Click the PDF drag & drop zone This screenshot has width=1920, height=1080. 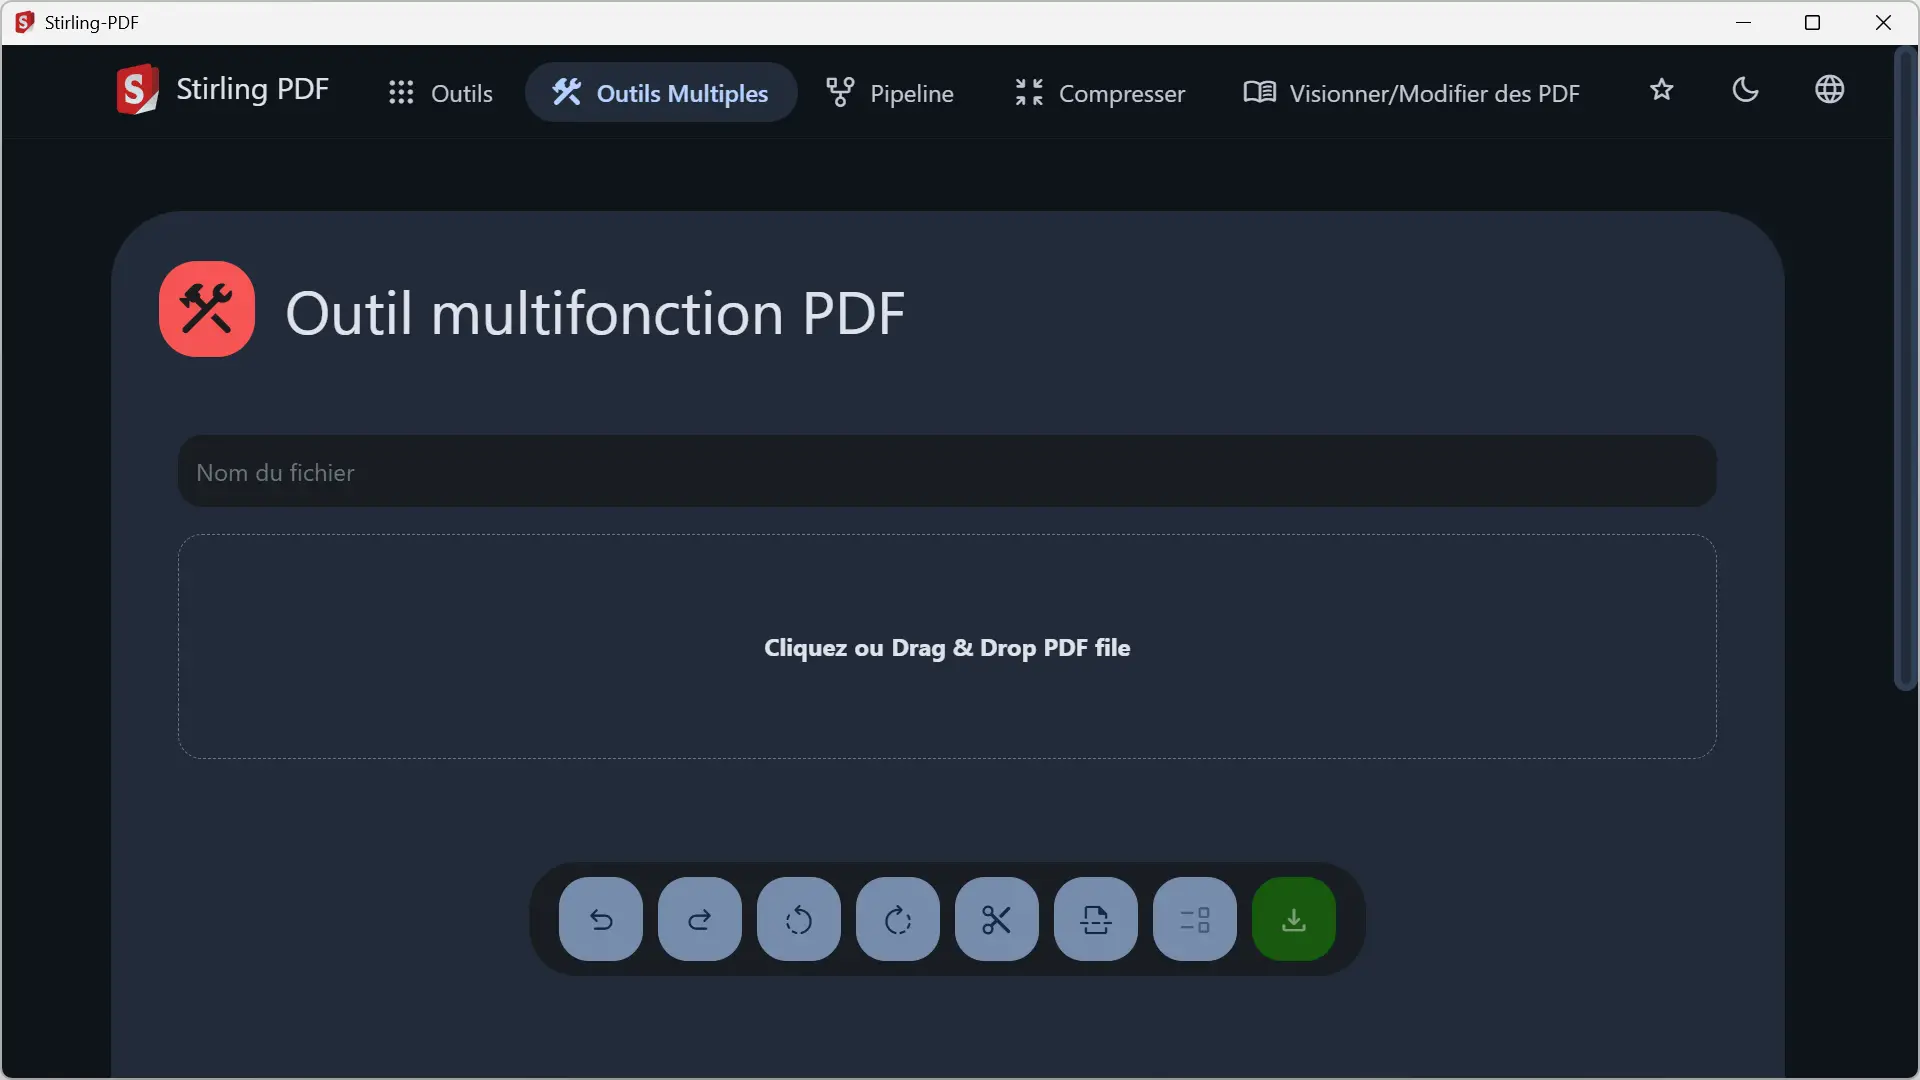tap(947, 647)
